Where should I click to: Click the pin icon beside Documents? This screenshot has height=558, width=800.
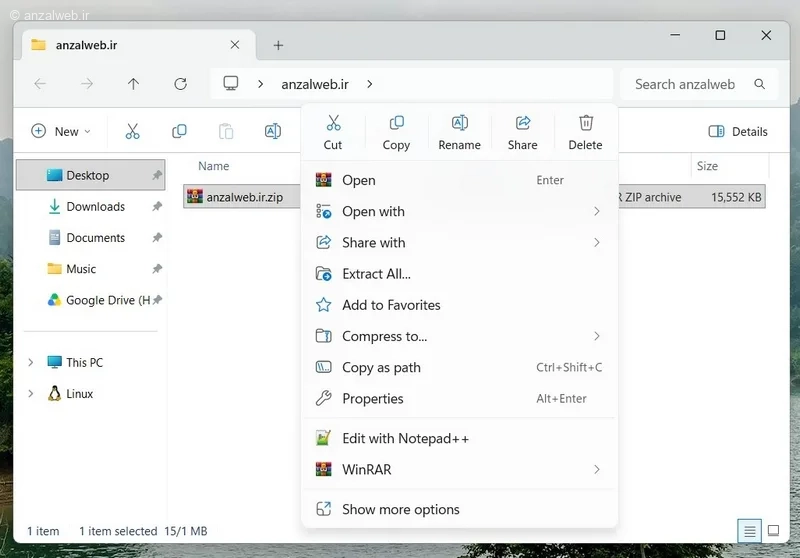[x=157, y=238]
